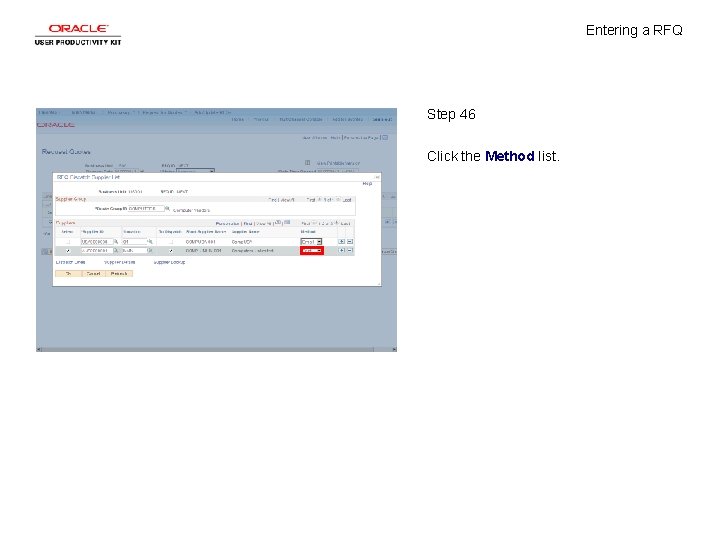
Task: Add a row using the first row's plus icon
Action: 342,242
